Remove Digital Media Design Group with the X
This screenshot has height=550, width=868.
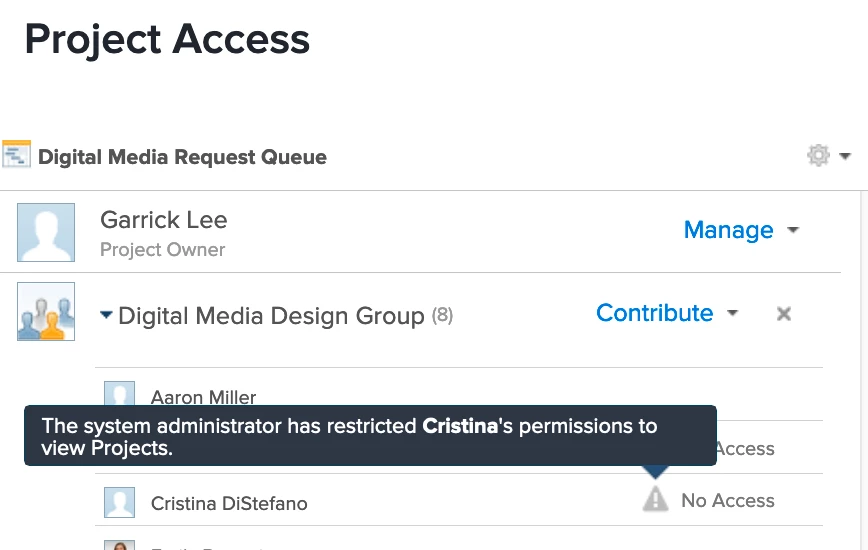pos(784,314)
